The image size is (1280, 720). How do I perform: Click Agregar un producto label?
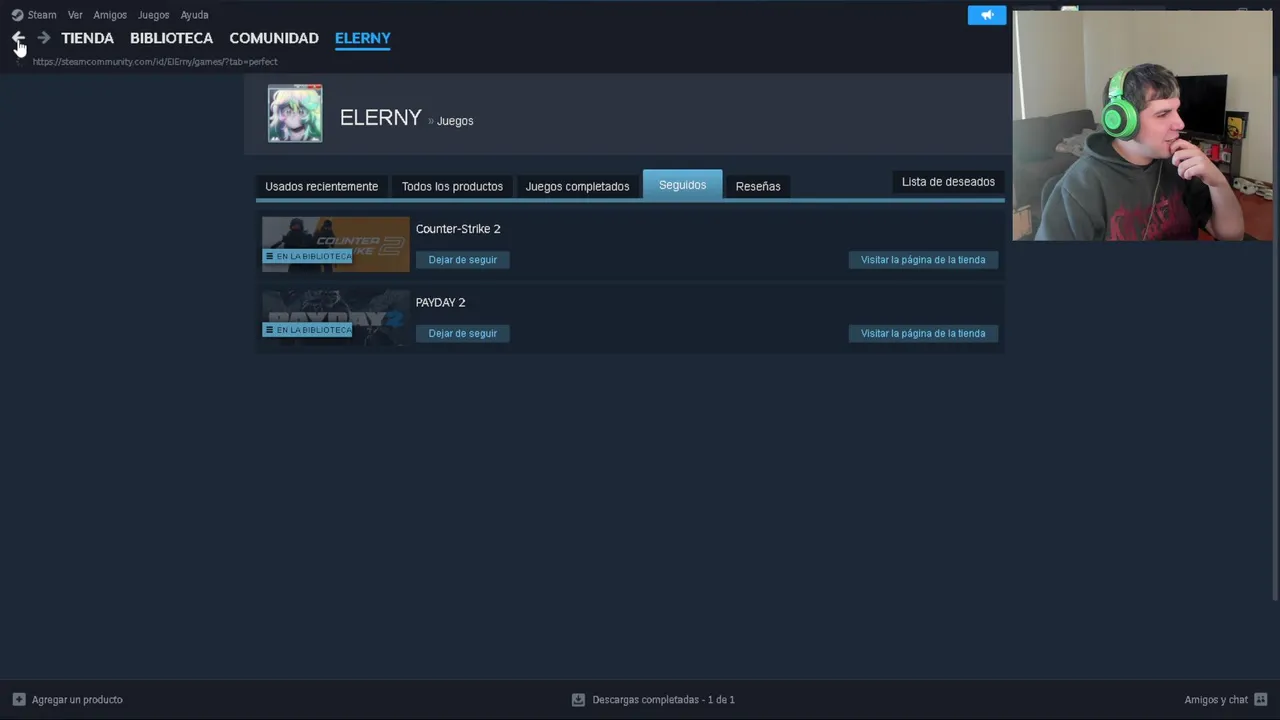coord(77,699)
